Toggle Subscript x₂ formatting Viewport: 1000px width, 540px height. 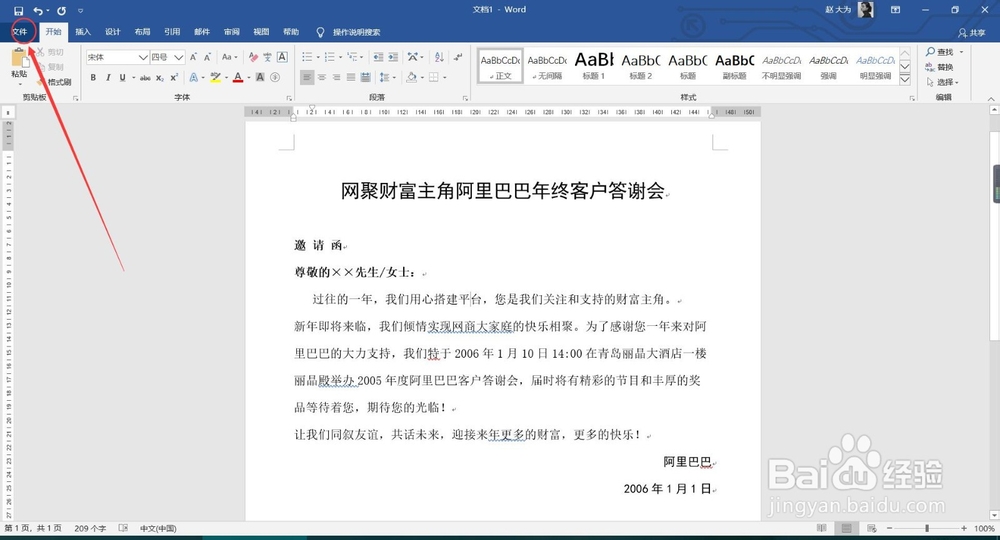coord(160,78)
